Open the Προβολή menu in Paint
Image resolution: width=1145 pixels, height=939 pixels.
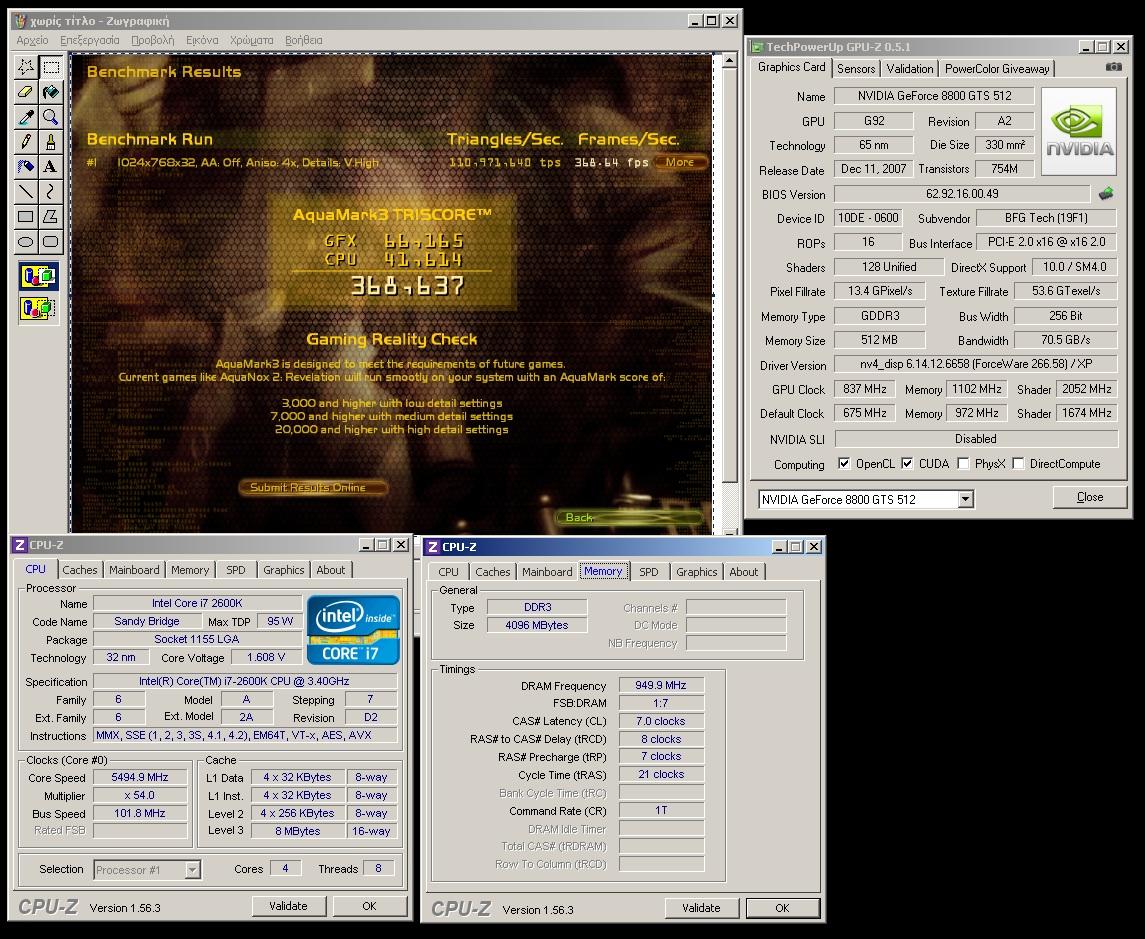coord(153,40)
